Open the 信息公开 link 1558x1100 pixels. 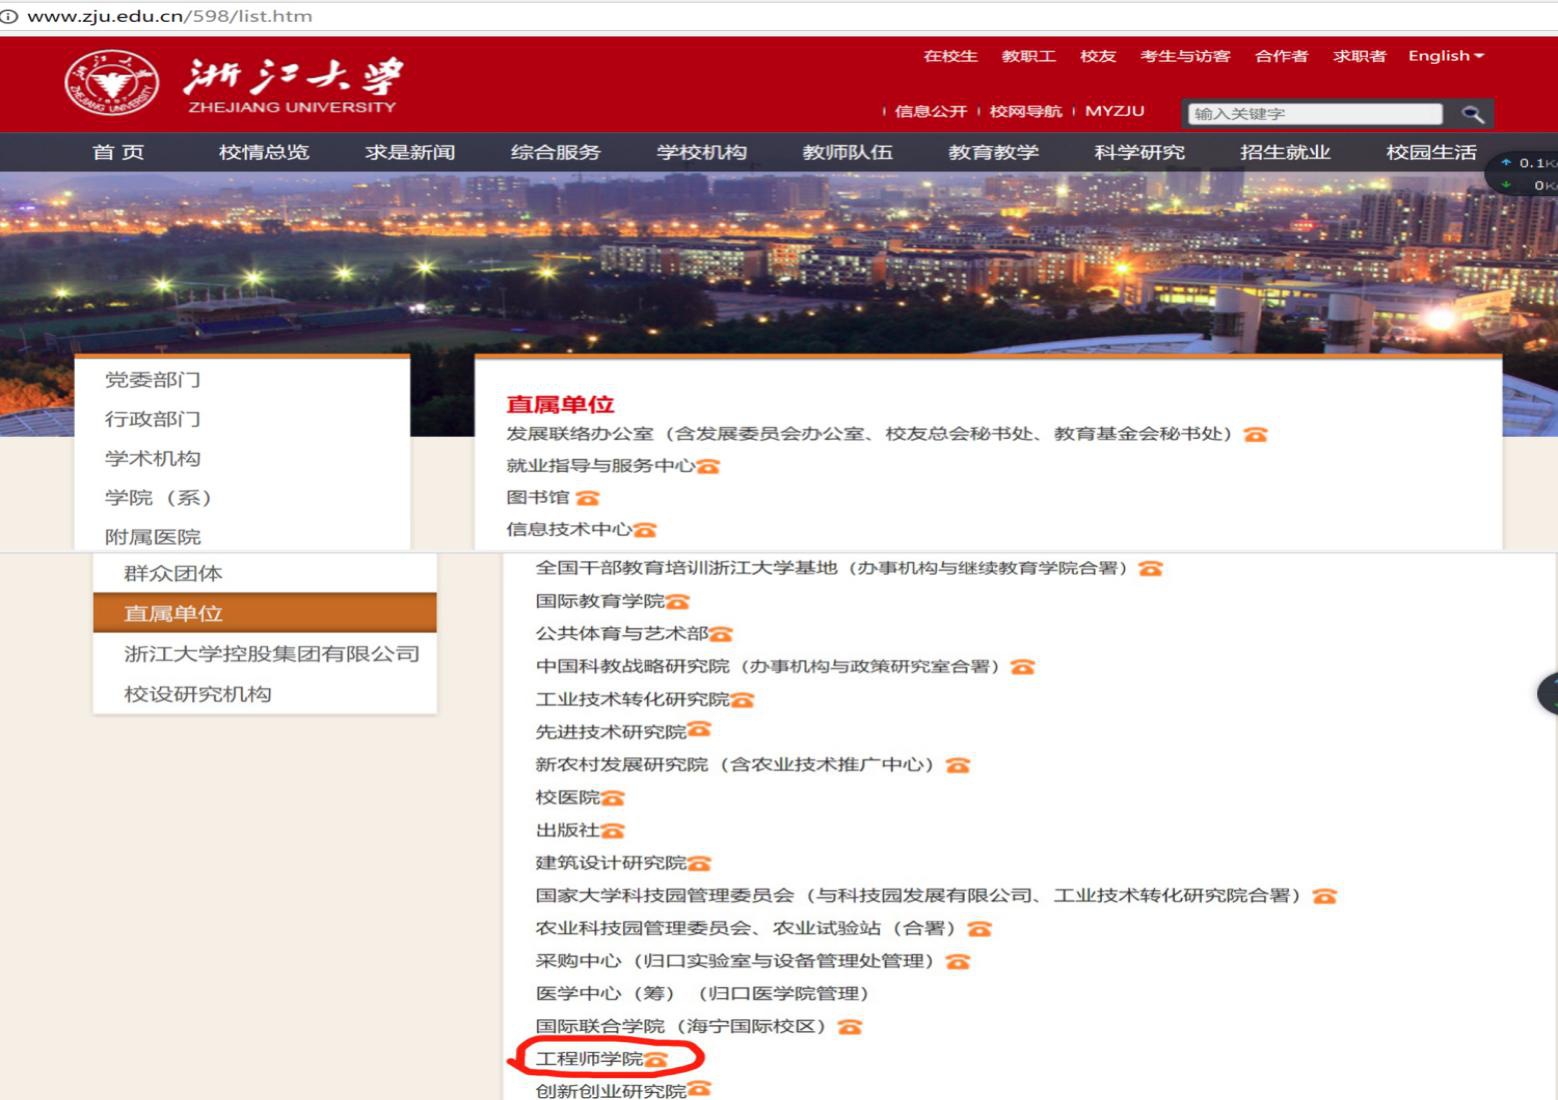(x=931, y=111)
